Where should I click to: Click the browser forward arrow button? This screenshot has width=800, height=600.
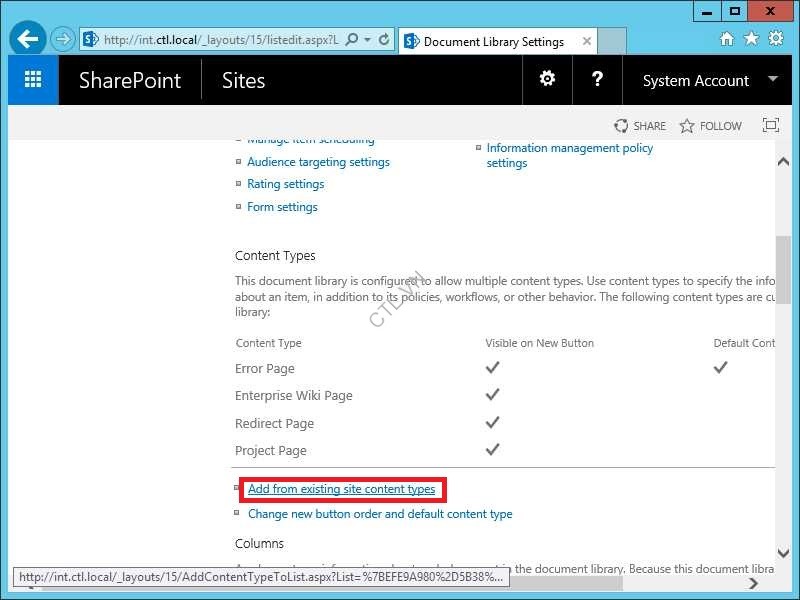coord(63,40)
